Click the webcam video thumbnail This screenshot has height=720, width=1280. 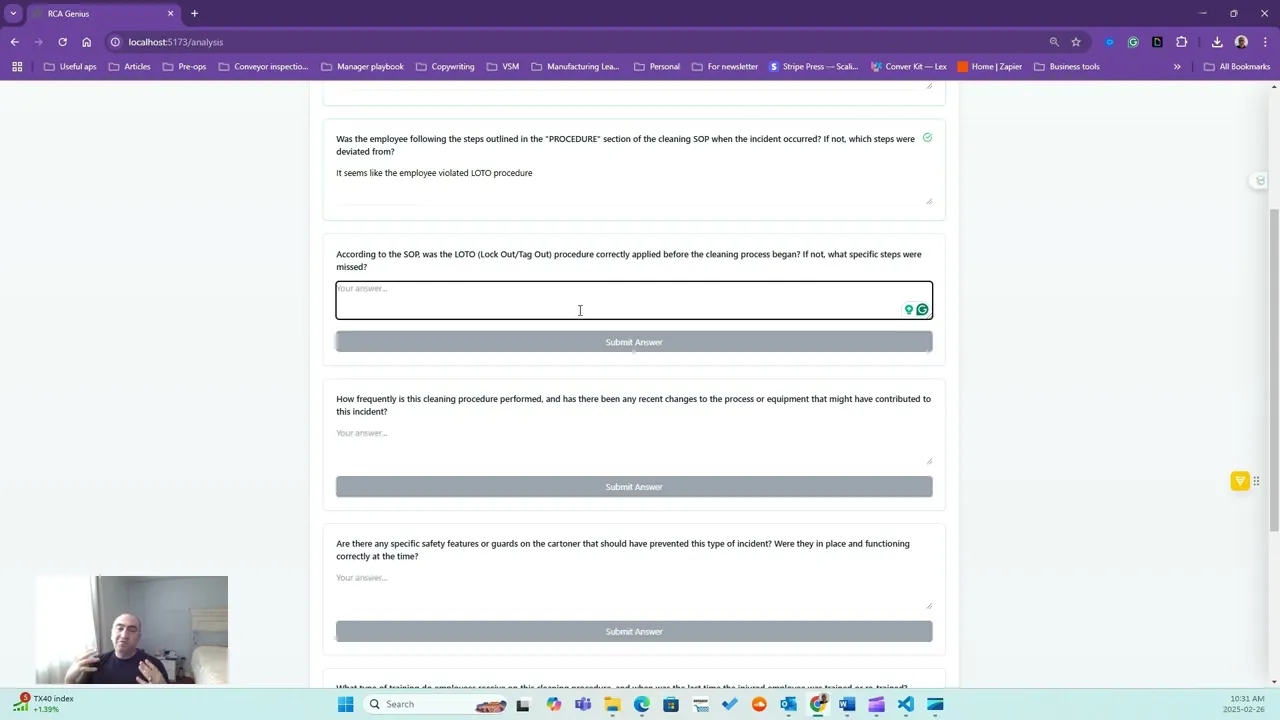tap(132, 630)
